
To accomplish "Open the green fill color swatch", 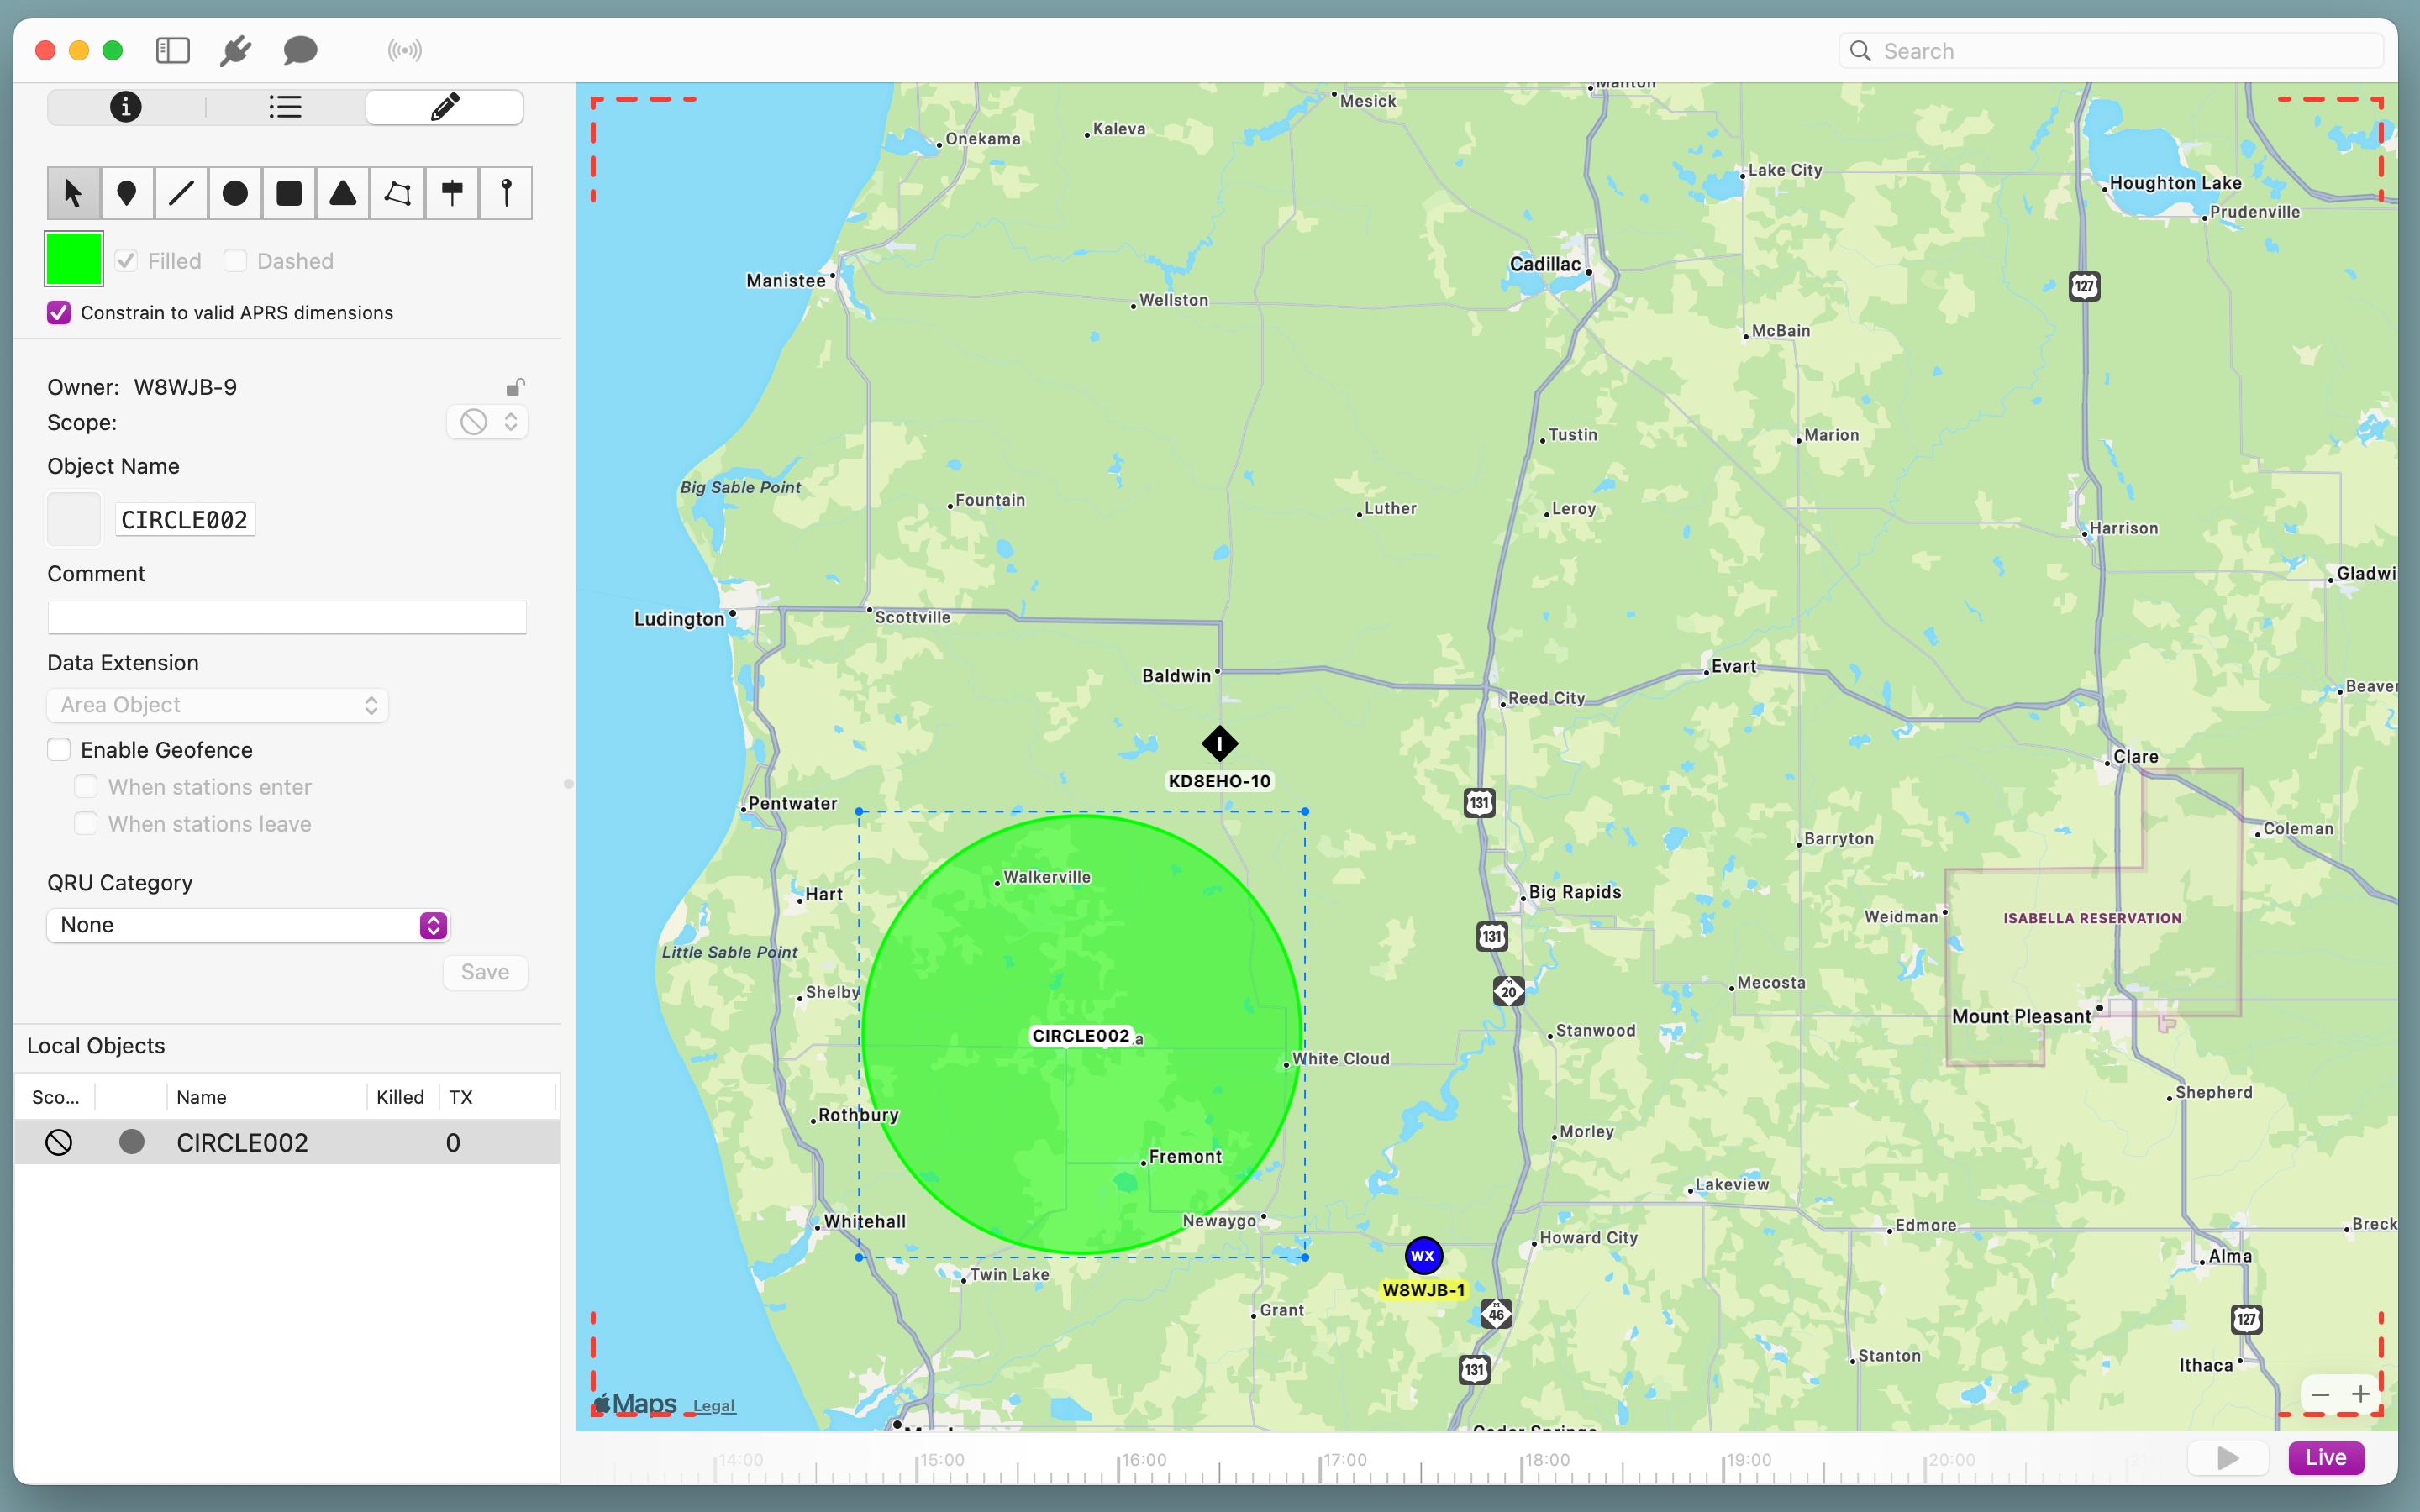I will 74,259.
